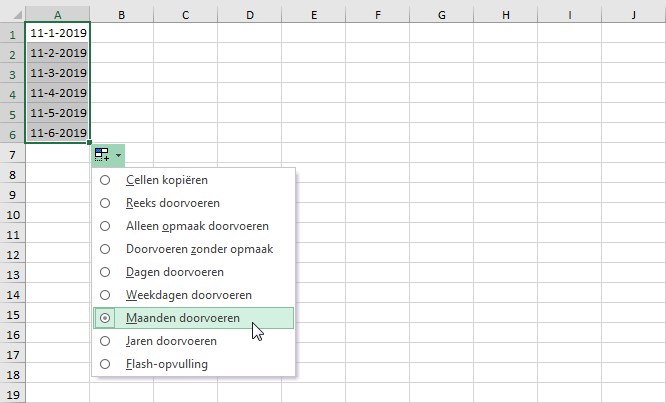Click cell containing 11-4-2019
666x403 pixels.
click(x=58, y=93)
